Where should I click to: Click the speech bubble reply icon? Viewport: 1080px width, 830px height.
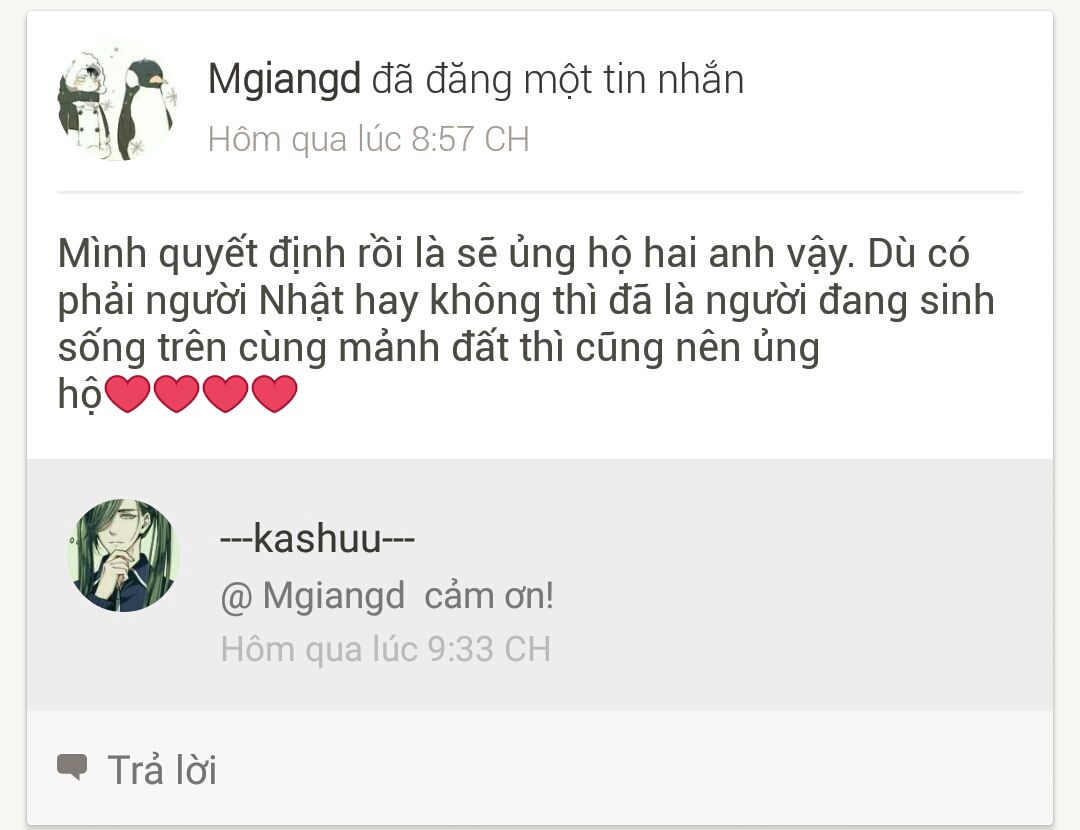pyautogui.click(x=72, y=767)
